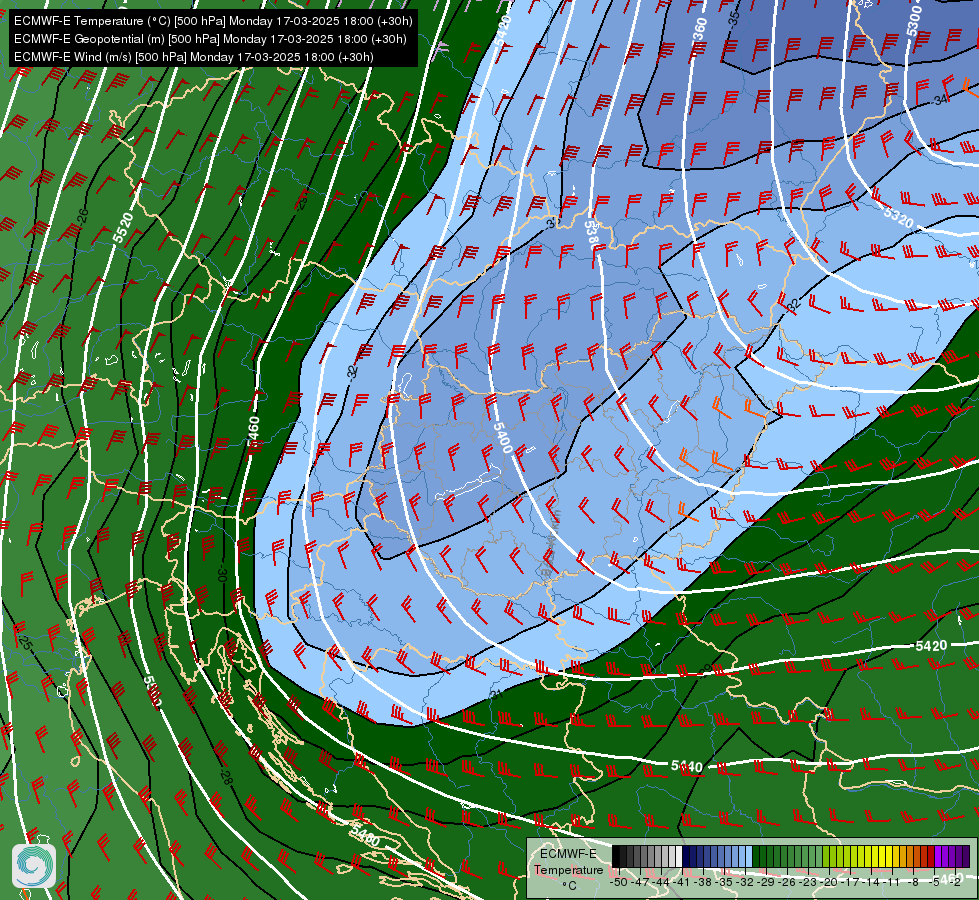
Task: Click the -32 value on the legend scale
Action: (x=745, y=882)
